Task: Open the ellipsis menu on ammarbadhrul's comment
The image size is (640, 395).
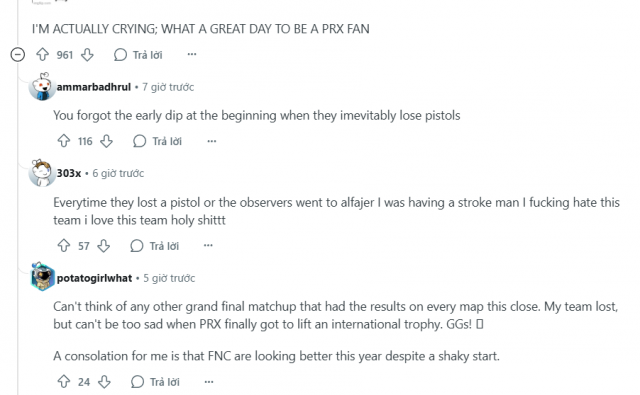Action: pyautogui.click(x=211, y=141)
